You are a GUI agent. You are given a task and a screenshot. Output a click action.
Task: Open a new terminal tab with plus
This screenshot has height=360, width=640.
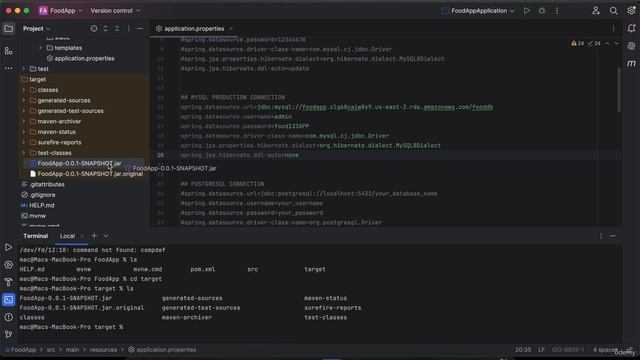[94, 236]
